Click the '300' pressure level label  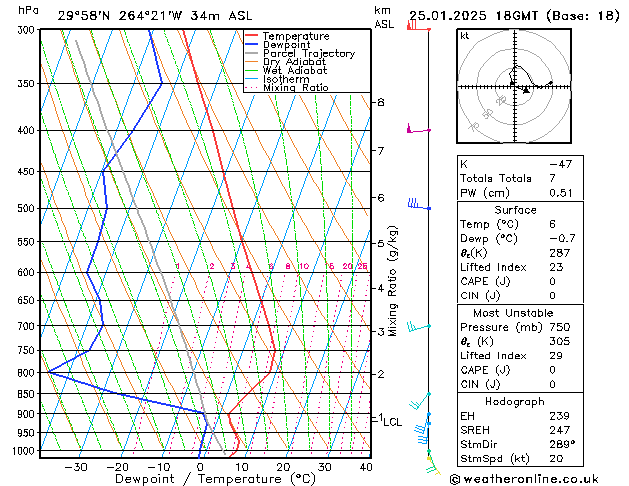coord(28,30)
